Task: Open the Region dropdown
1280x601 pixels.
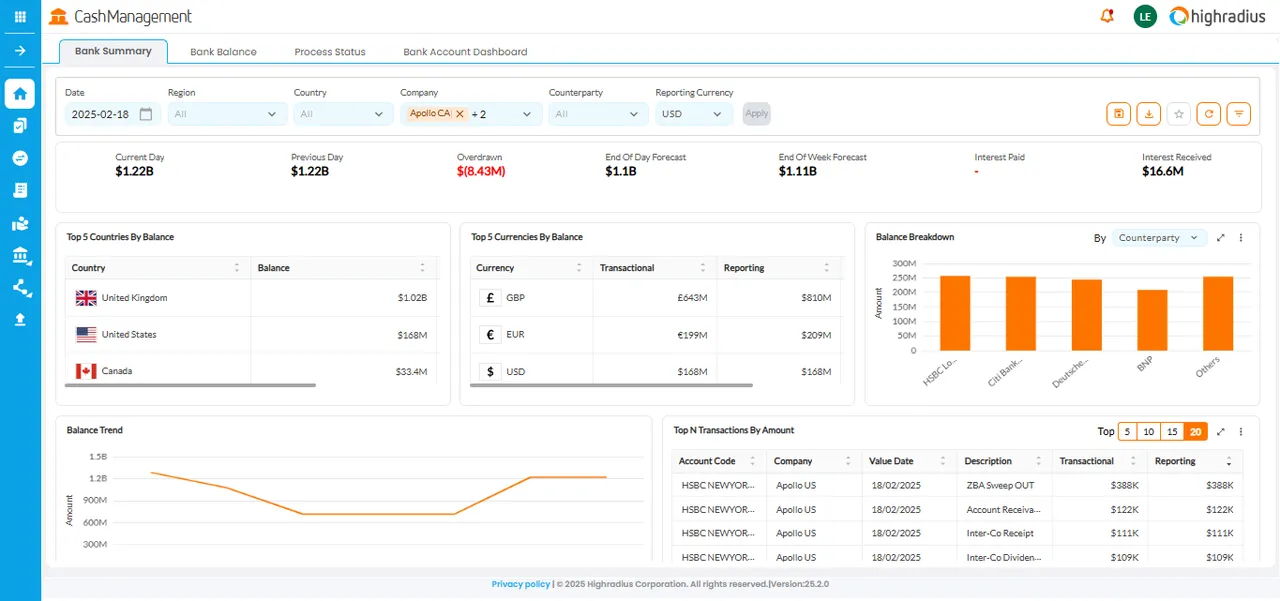Action: [227, 114]
